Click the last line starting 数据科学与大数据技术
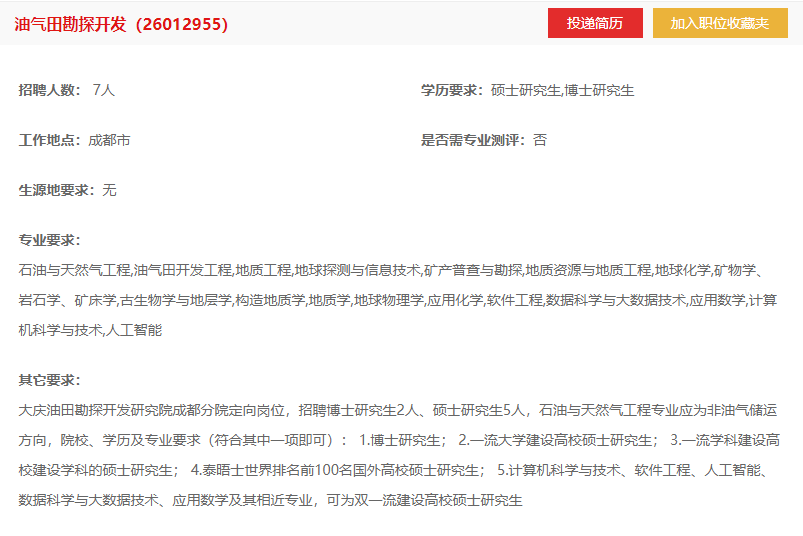Image resolution: width=803 pixels, height=536 pixels. coord(270,500)
